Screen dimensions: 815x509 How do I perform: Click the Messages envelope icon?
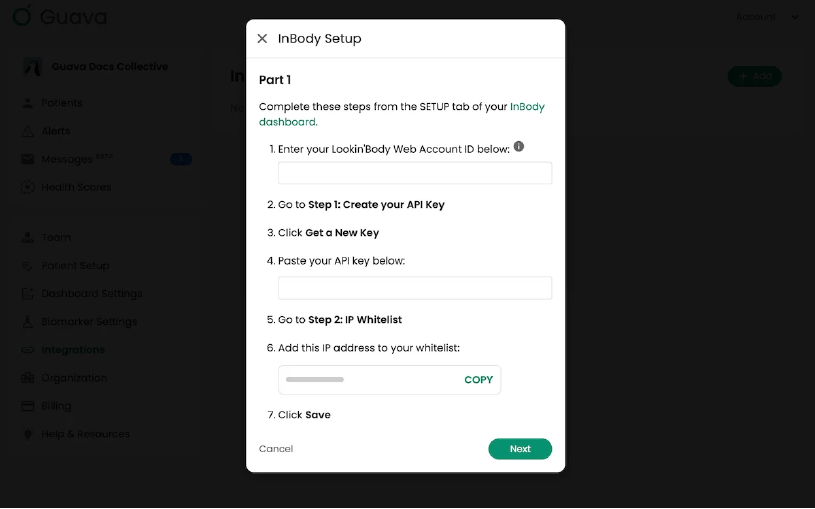28,159
